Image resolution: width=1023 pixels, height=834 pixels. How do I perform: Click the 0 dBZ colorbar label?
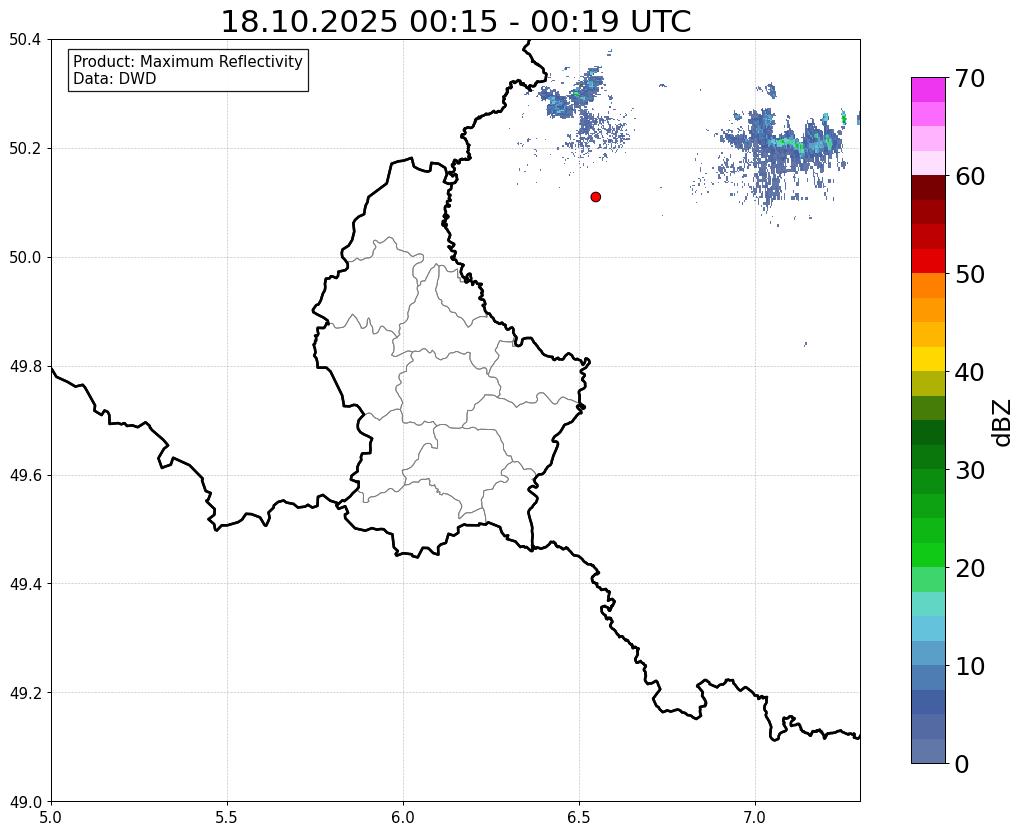click(962, 764)
